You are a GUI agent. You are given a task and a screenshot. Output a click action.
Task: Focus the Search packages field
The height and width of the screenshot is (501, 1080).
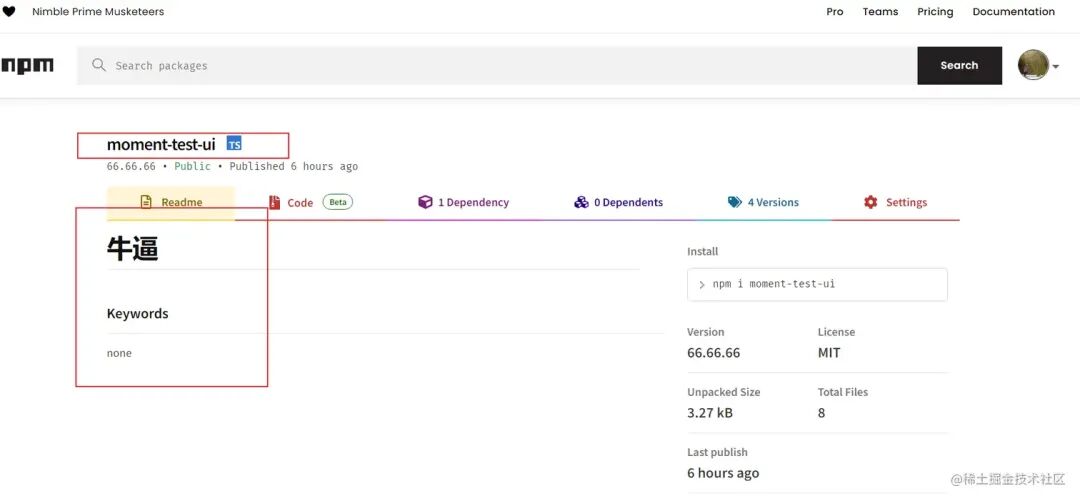pyautogui.click(x=497, y=65)
